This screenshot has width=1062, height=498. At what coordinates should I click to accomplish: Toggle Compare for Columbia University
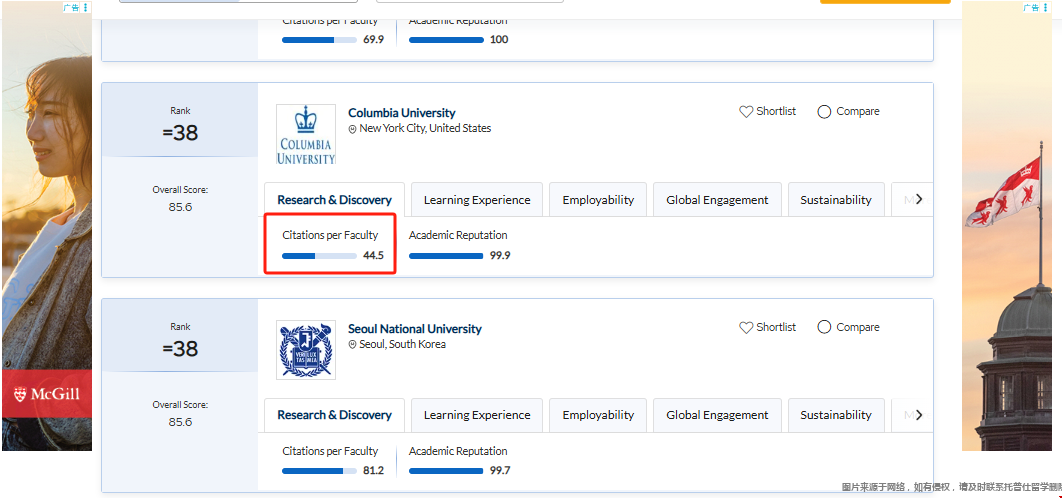(824, 112)
